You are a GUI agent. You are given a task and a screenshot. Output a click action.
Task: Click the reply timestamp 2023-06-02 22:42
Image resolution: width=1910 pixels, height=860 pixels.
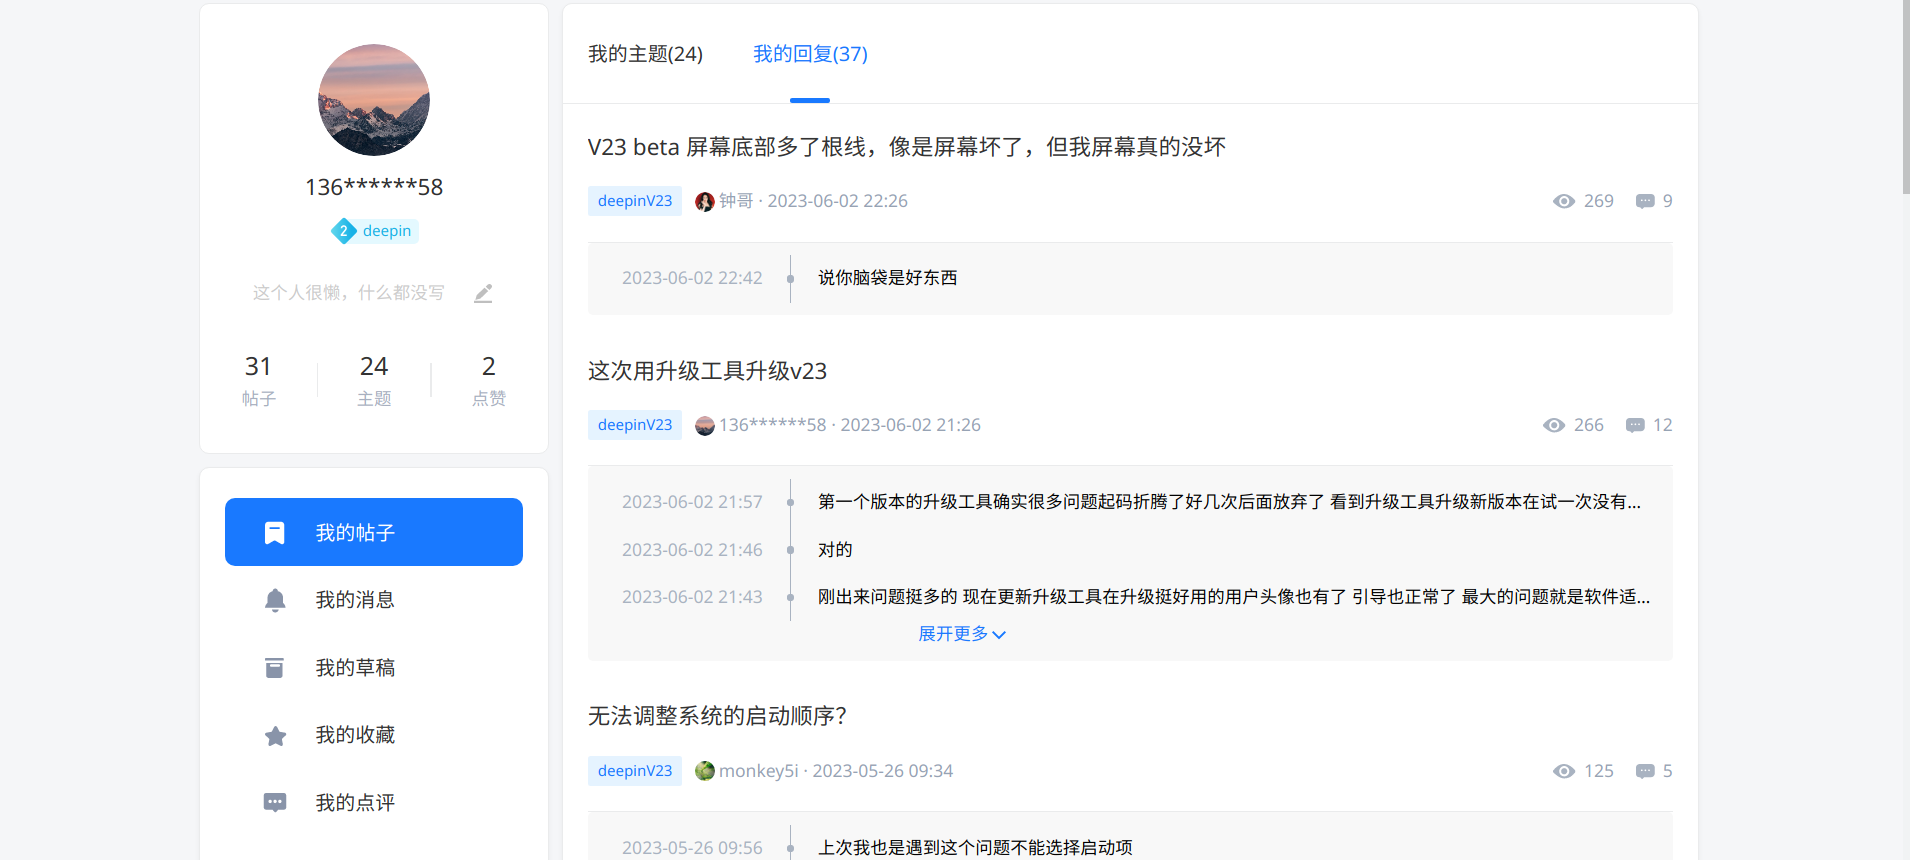[692, 278]
